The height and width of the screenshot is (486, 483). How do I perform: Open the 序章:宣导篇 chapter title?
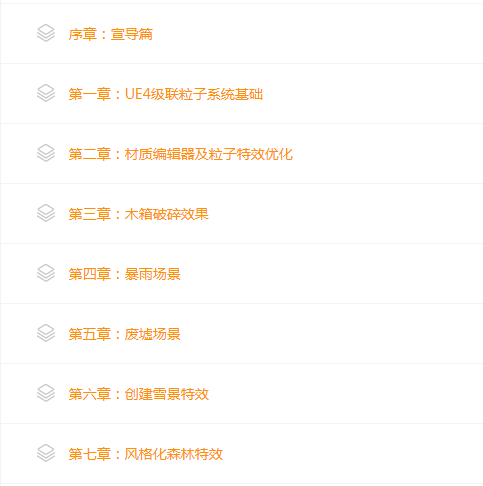coord(111,34)
